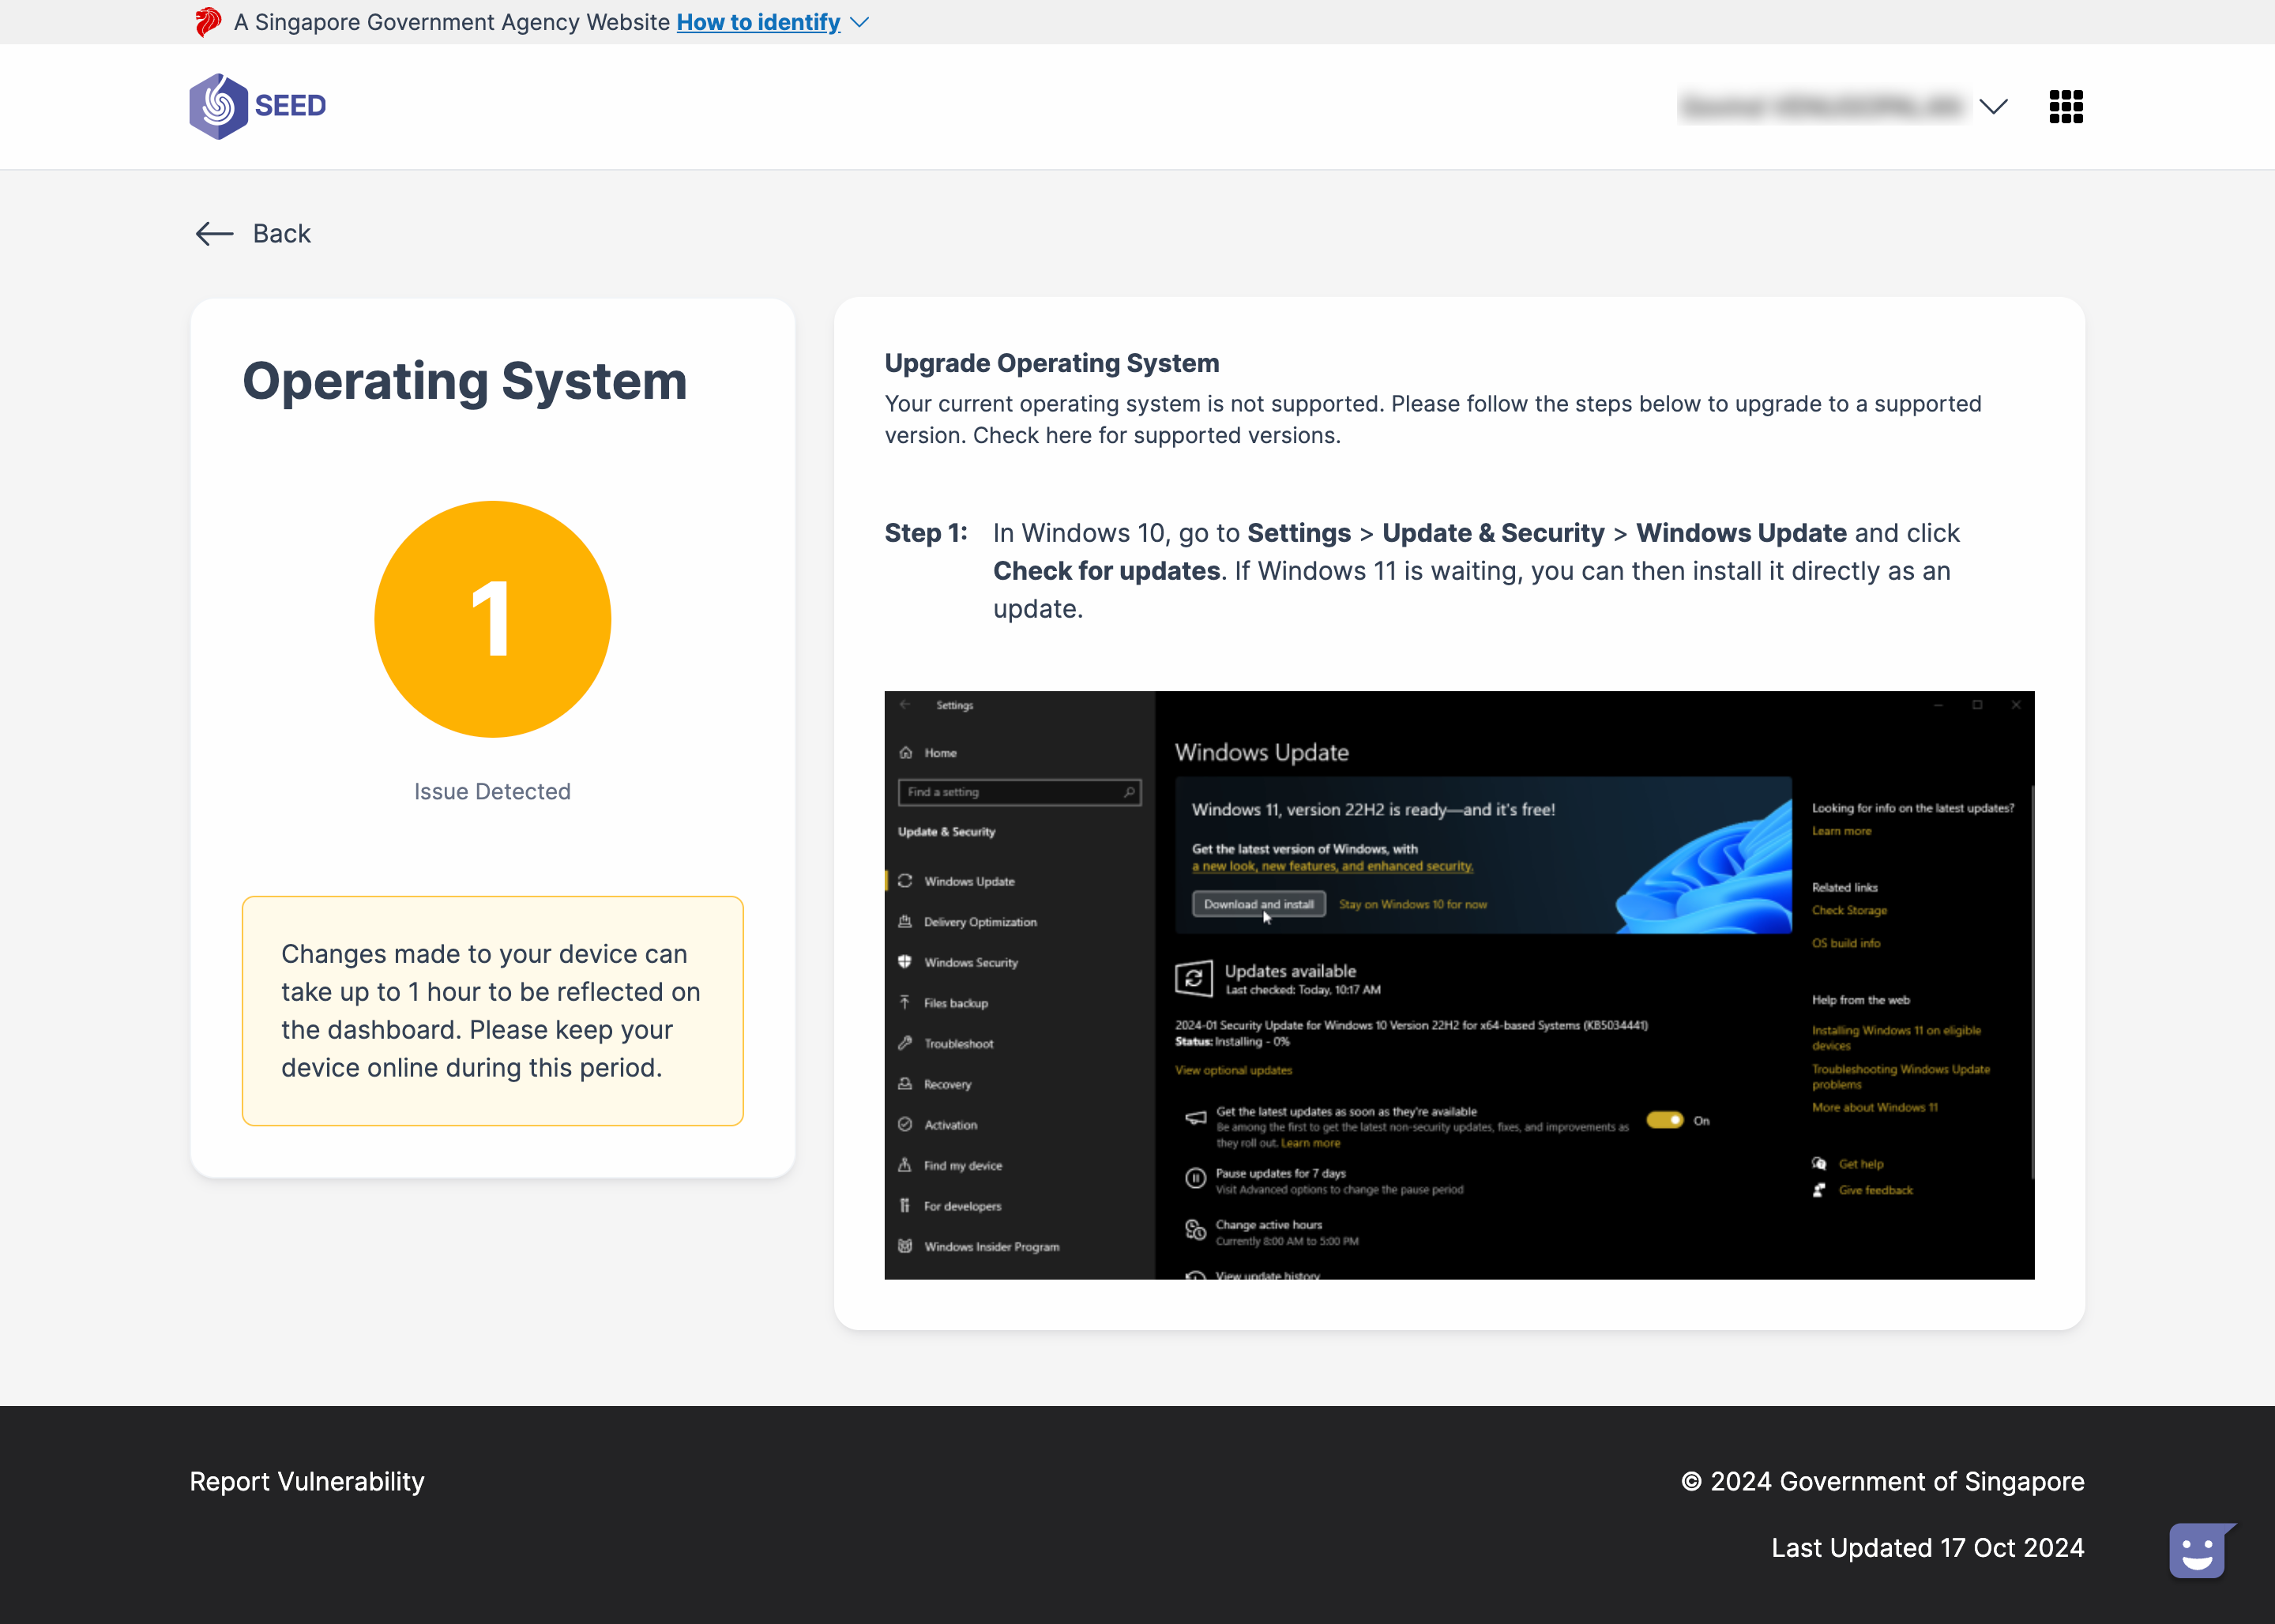The width and height of the screenshot is (2275, 1624).
Task: Go Back to the previous page
Action: [282, 234]
